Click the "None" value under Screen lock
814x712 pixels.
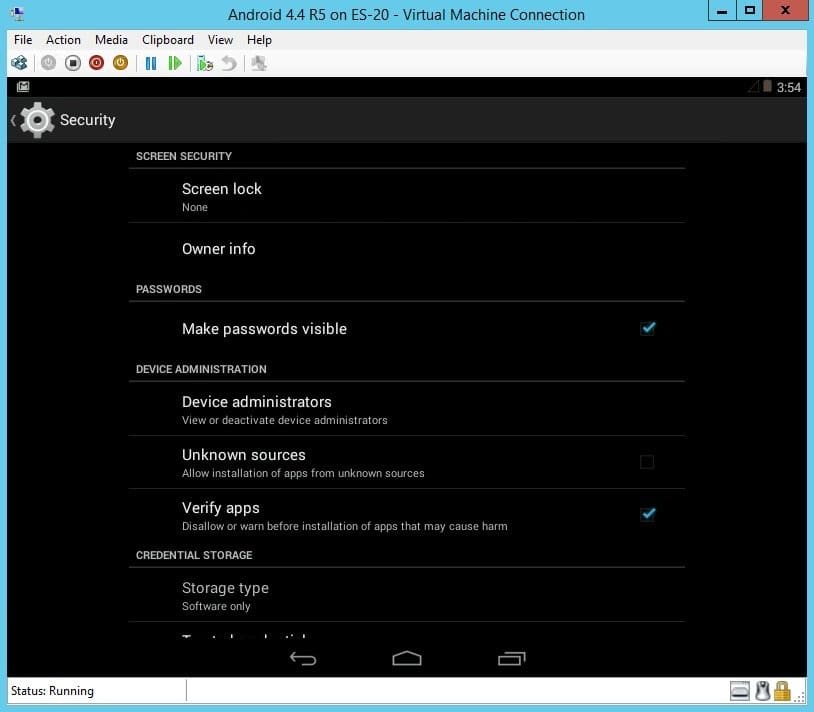coord(195,207)
